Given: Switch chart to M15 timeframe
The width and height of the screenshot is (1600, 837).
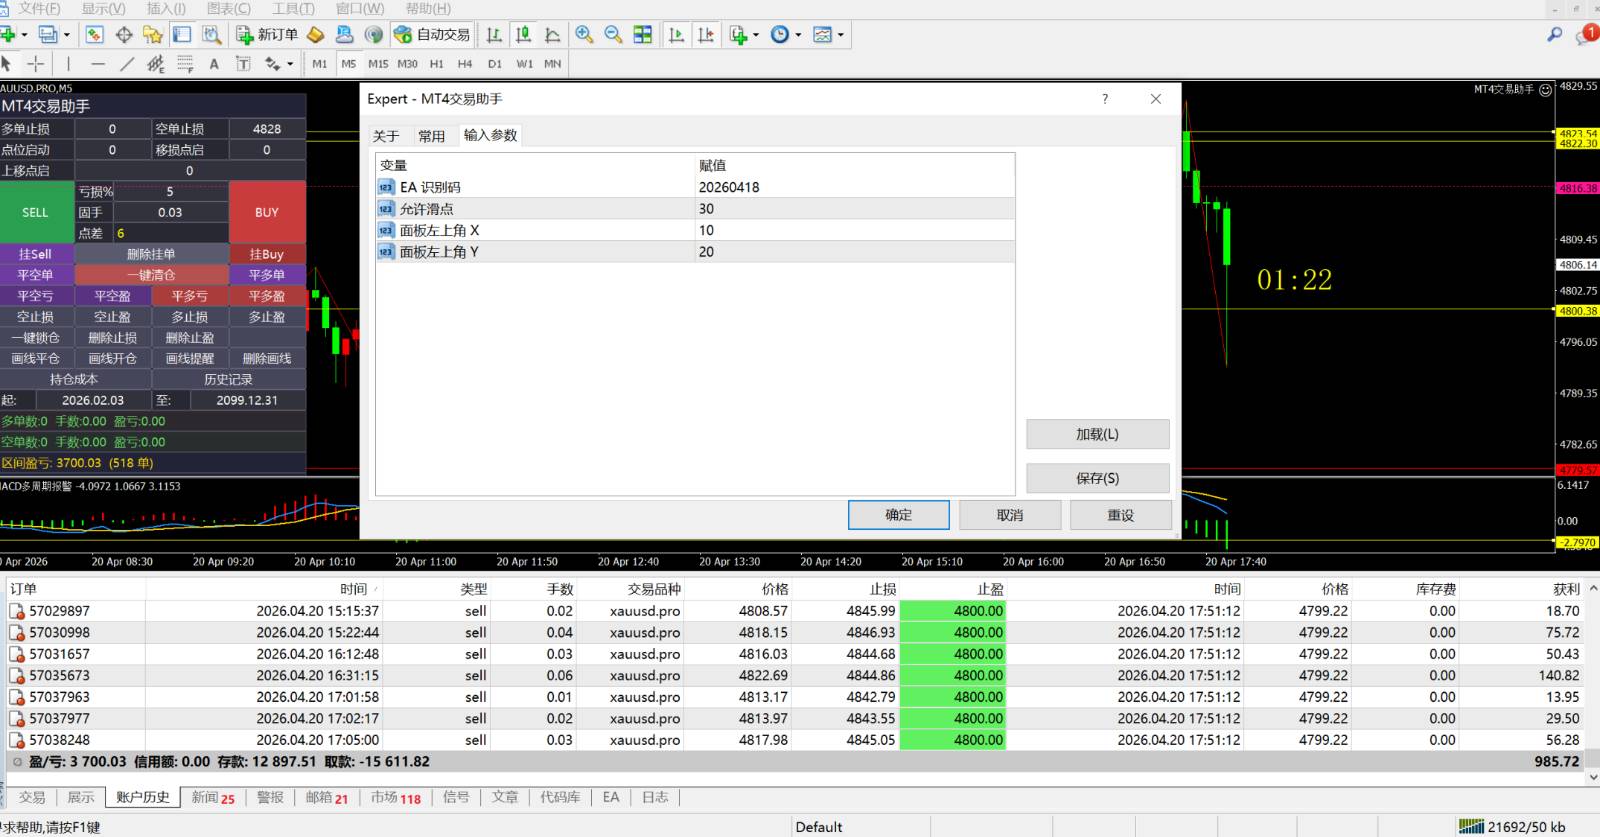Looking at the screenshot, I should pyautogui.click(x=378, y=64).
